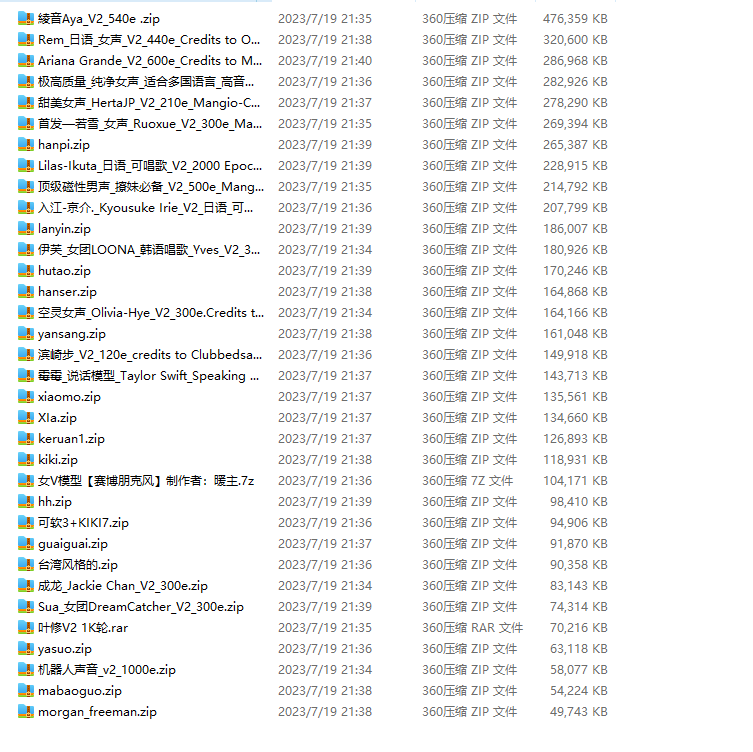The image size is (753, 752).
Task: Select the 台湾风格的.zip file name
Action: pos(78,565)
